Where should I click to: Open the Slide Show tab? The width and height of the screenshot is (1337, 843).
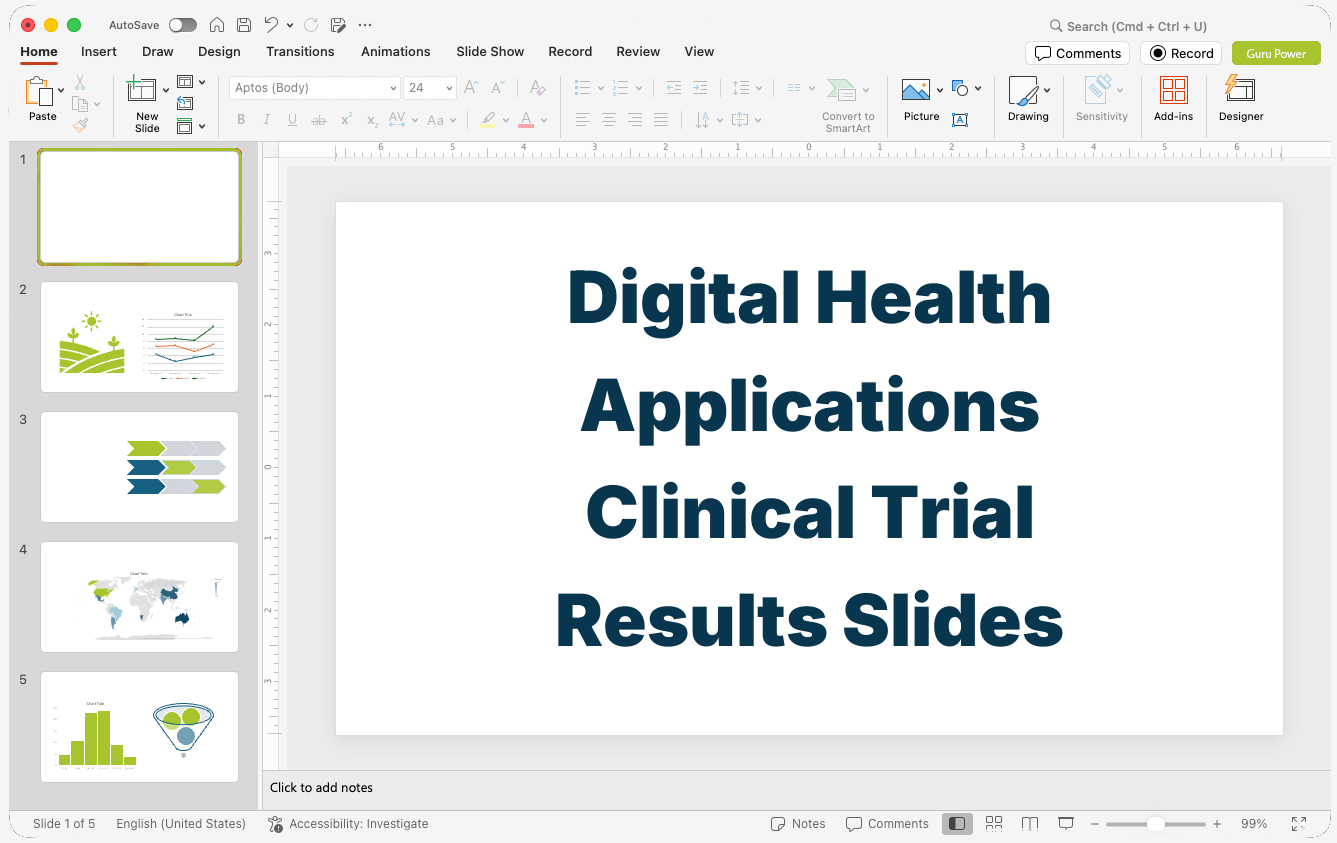(x=490, y=51)
